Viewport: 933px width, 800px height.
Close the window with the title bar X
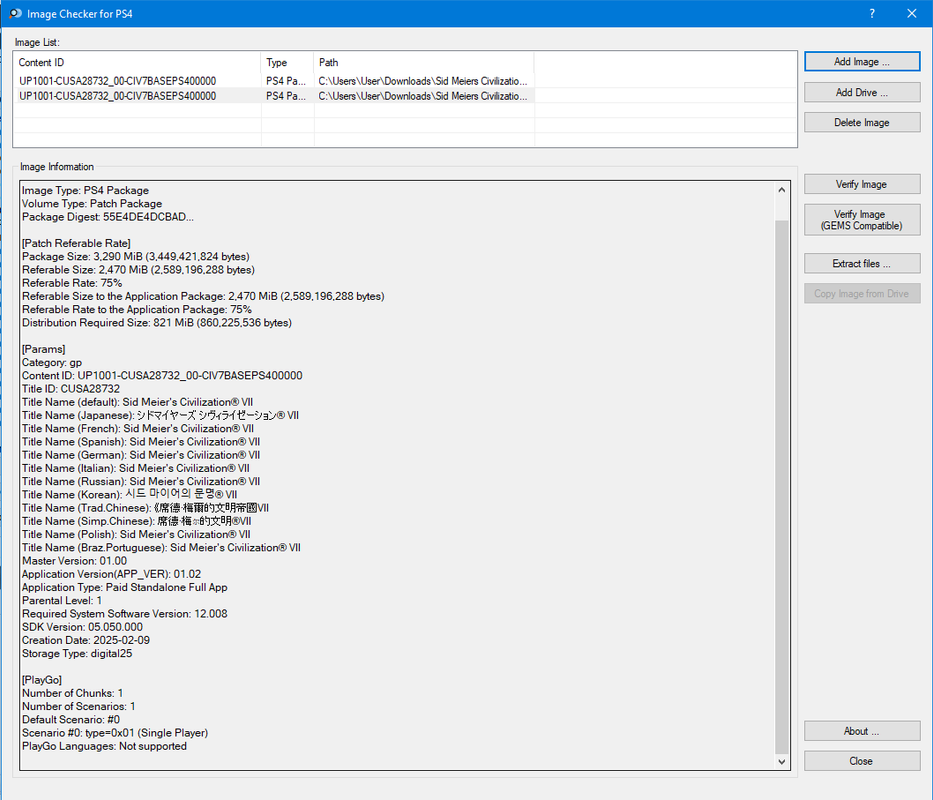click(912, 14)
